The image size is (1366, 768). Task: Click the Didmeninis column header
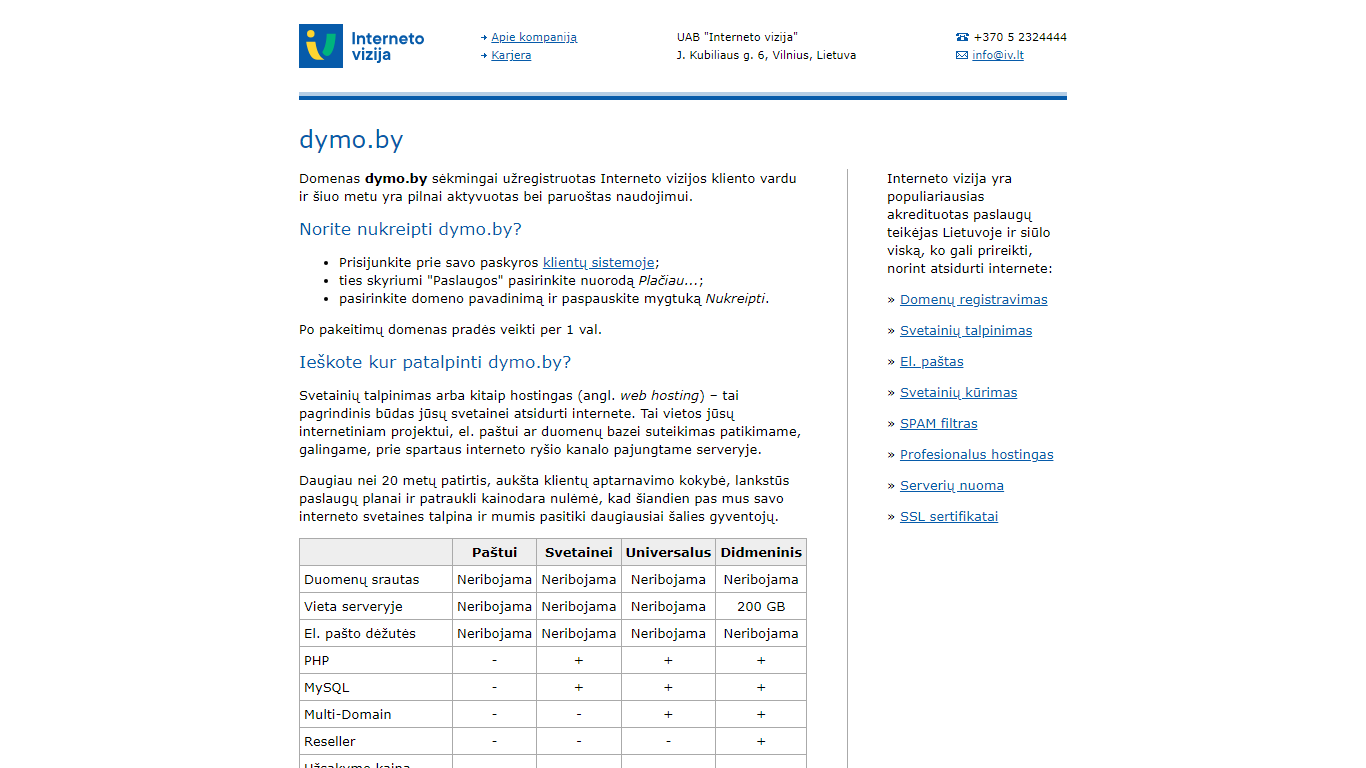pos(761,552)
